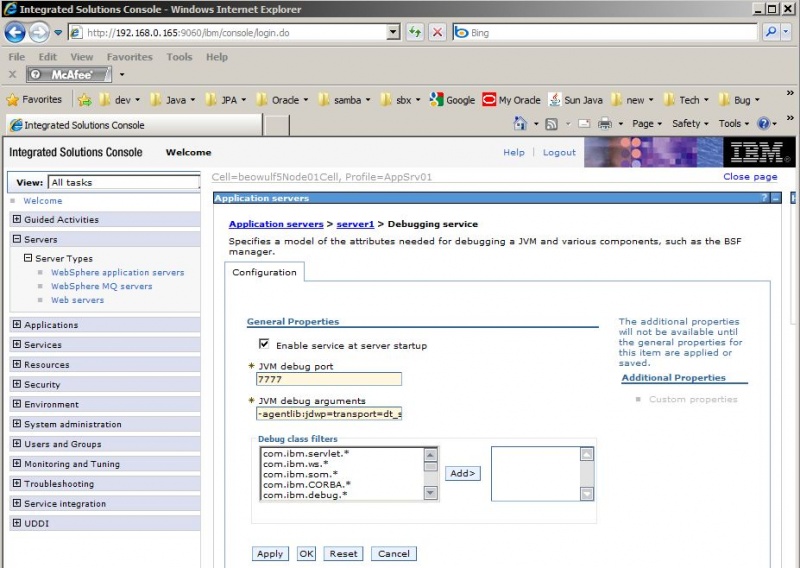Click the Add> filter button

(462, 473)
